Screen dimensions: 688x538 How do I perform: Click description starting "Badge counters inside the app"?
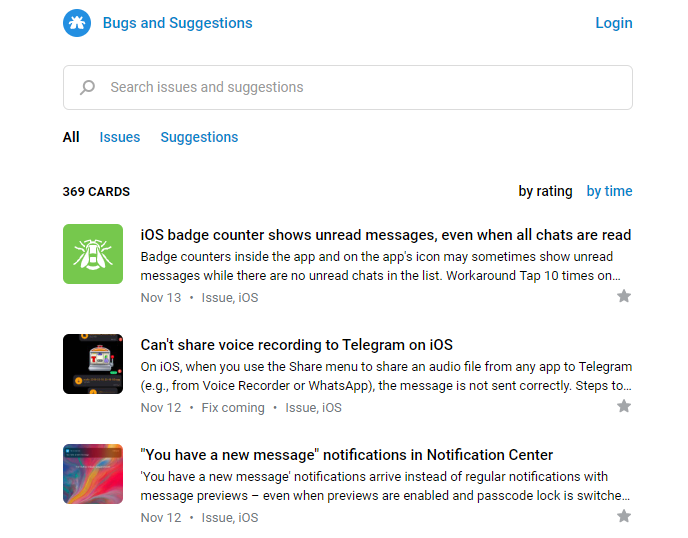(380, 266)
